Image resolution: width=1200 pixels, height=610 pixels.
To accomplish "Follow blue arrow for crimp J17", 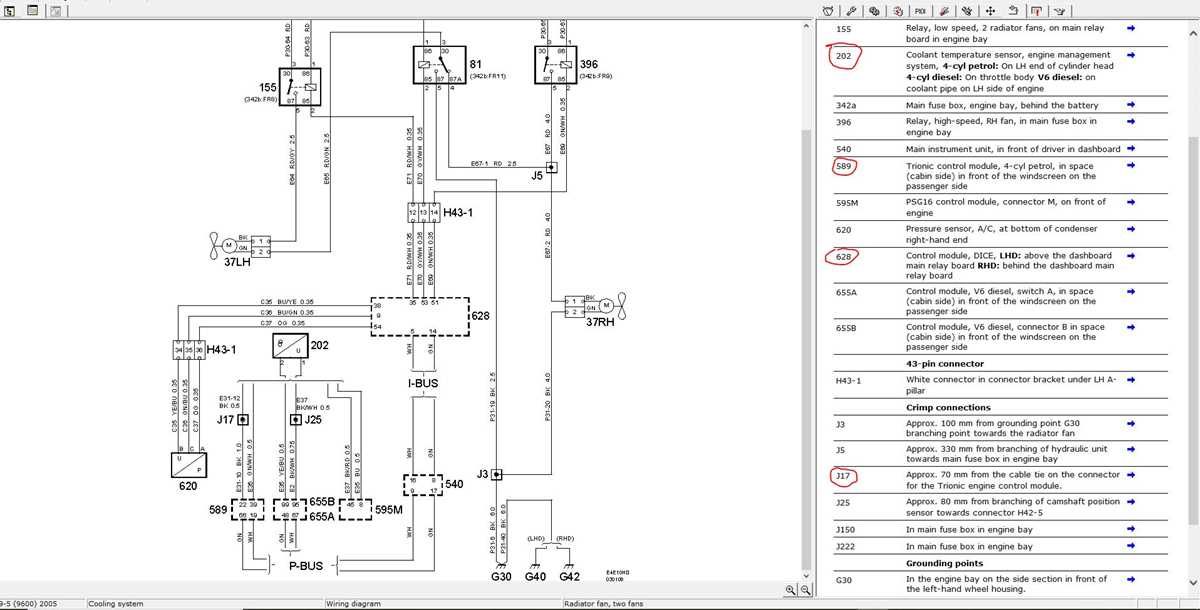I will coord(1130,475).
